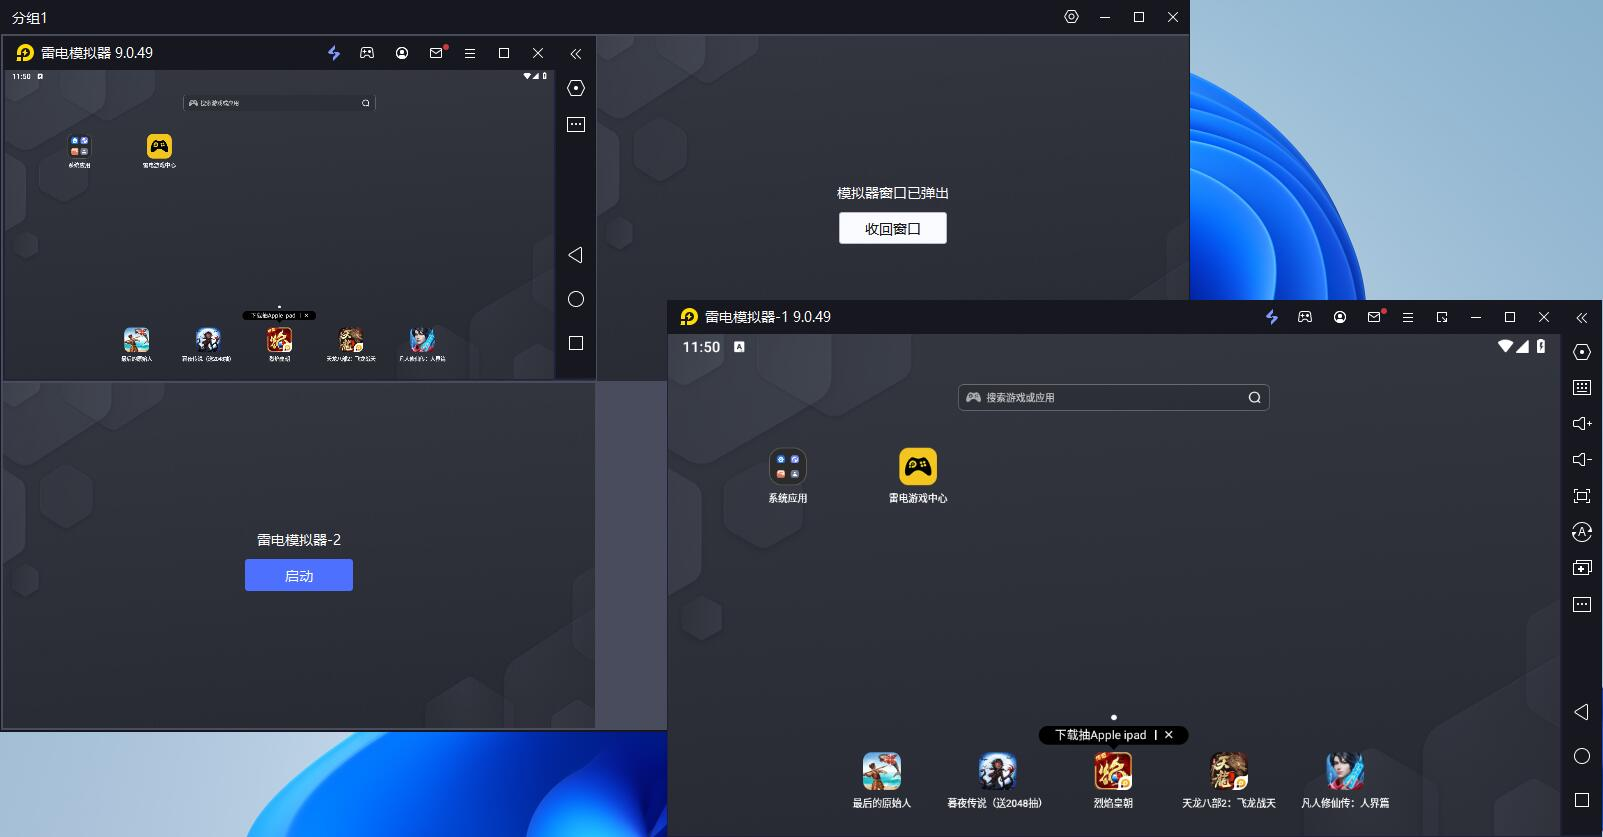Launch 天龙八部2：飞龙战天 in 雷电模拟器-1
The width and height of the screenshot is (1603, 837).
(x=1228, y=781)
